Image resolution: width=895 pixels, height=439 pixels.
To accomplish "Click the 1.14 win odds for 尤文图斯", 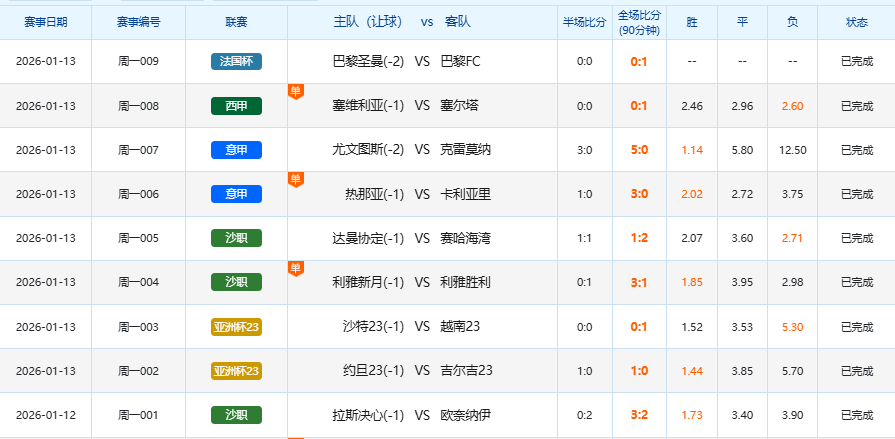I will click(x=692, y=150).
